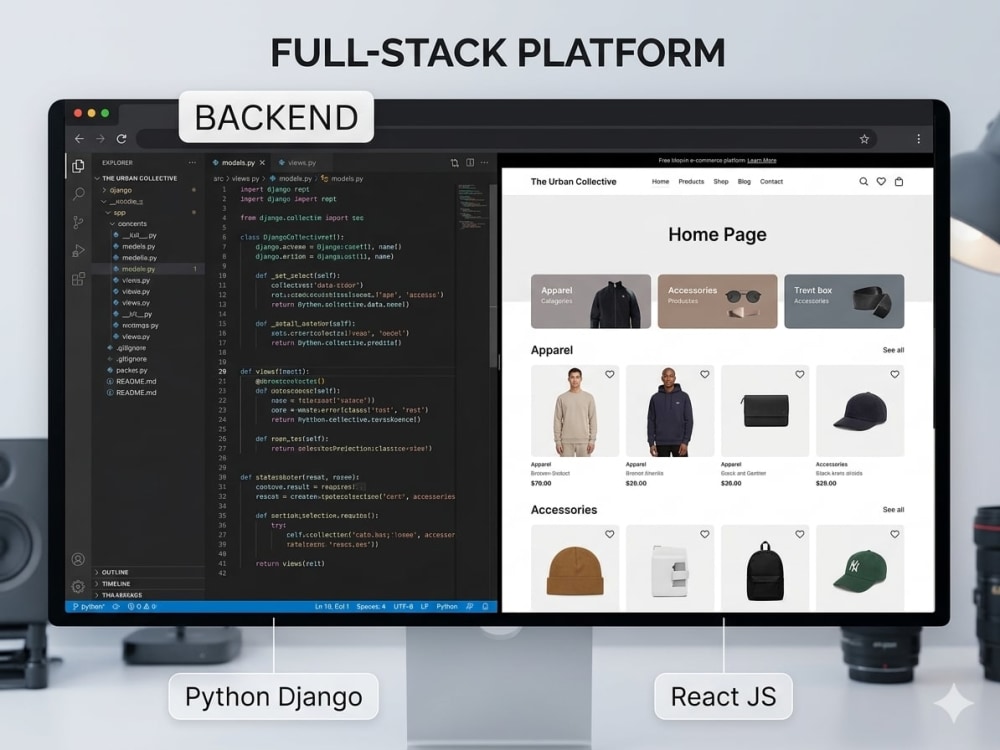Screen dimensions: 1000x750
Task: Open Run and Debug icon in activity bar
Action: pos(78,251)
